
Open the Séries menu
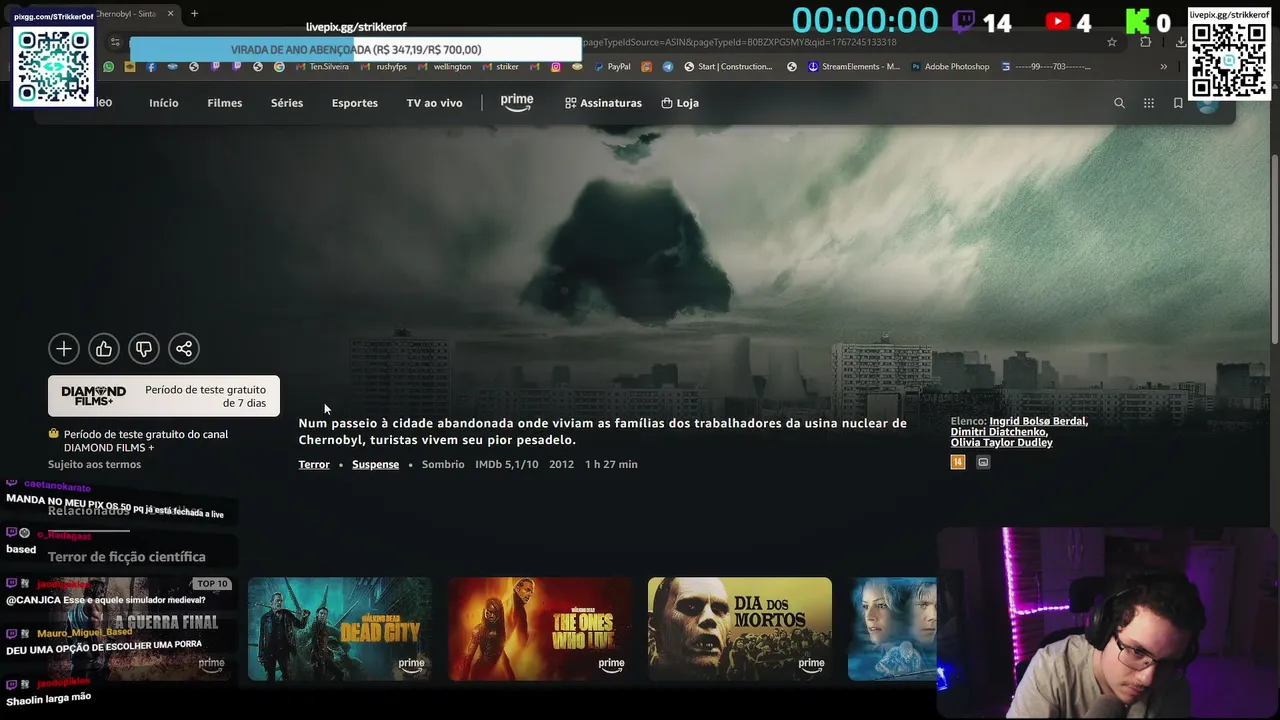pyautogui.click(x=287, y=103)
